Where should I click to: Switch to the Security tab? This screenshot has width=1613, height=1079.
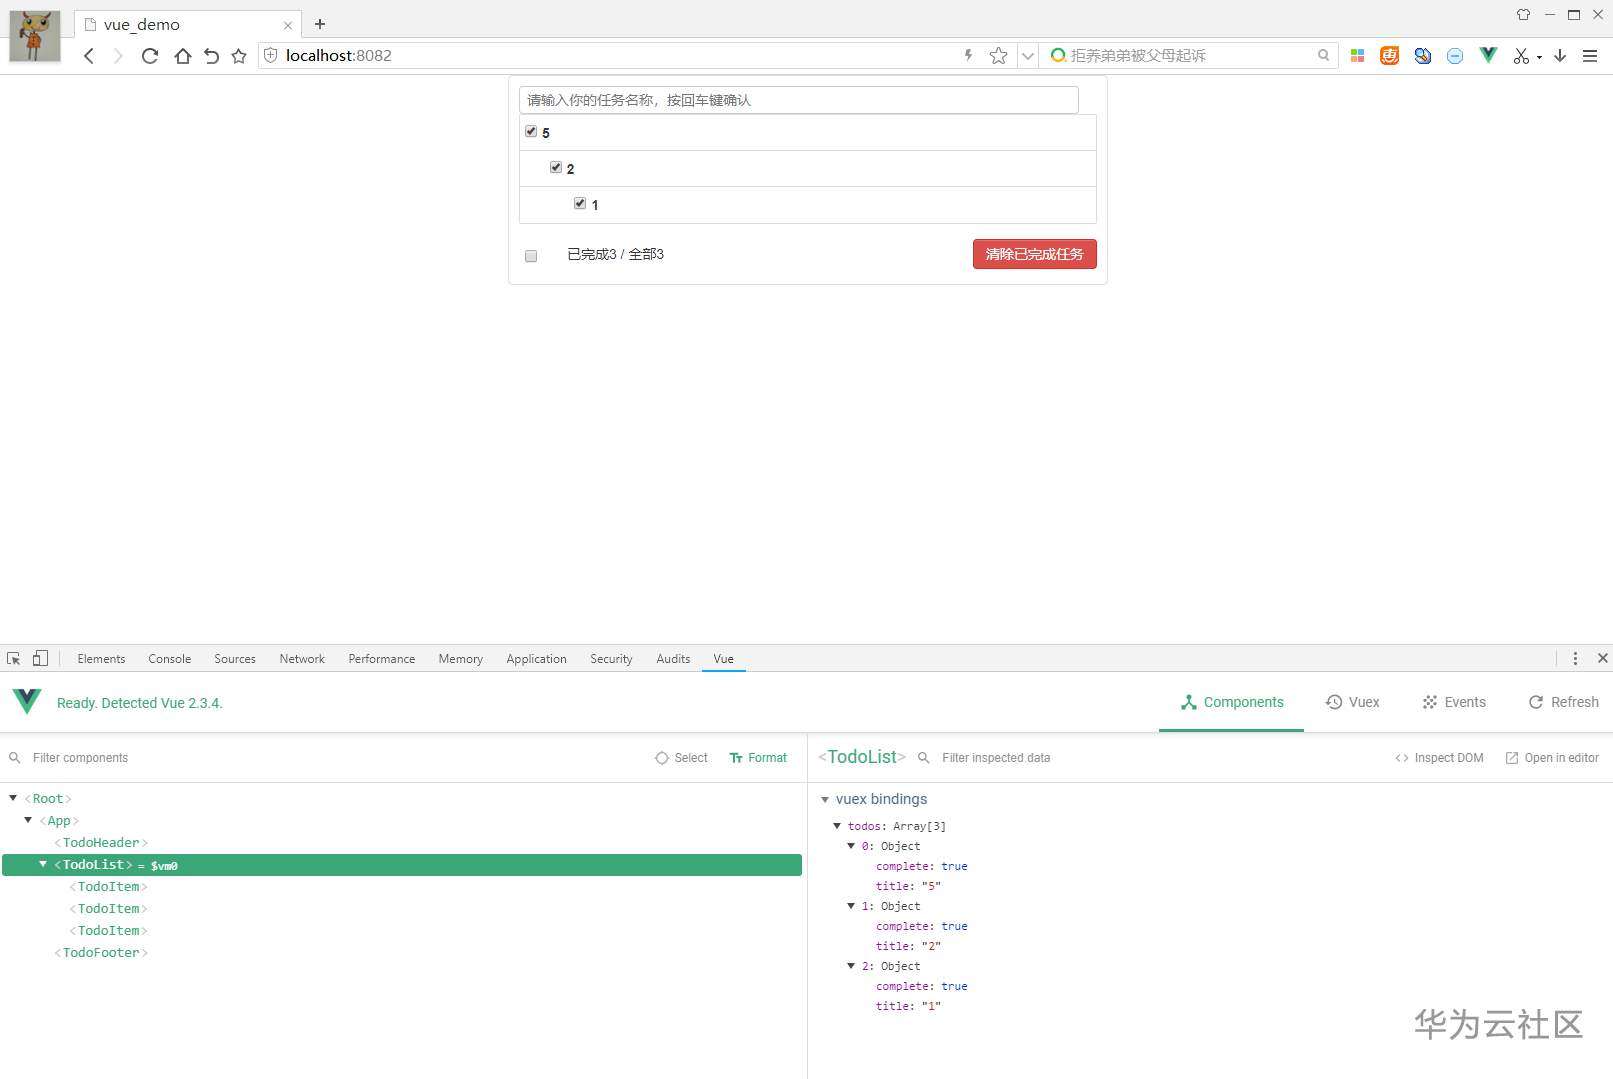(611, 659)
